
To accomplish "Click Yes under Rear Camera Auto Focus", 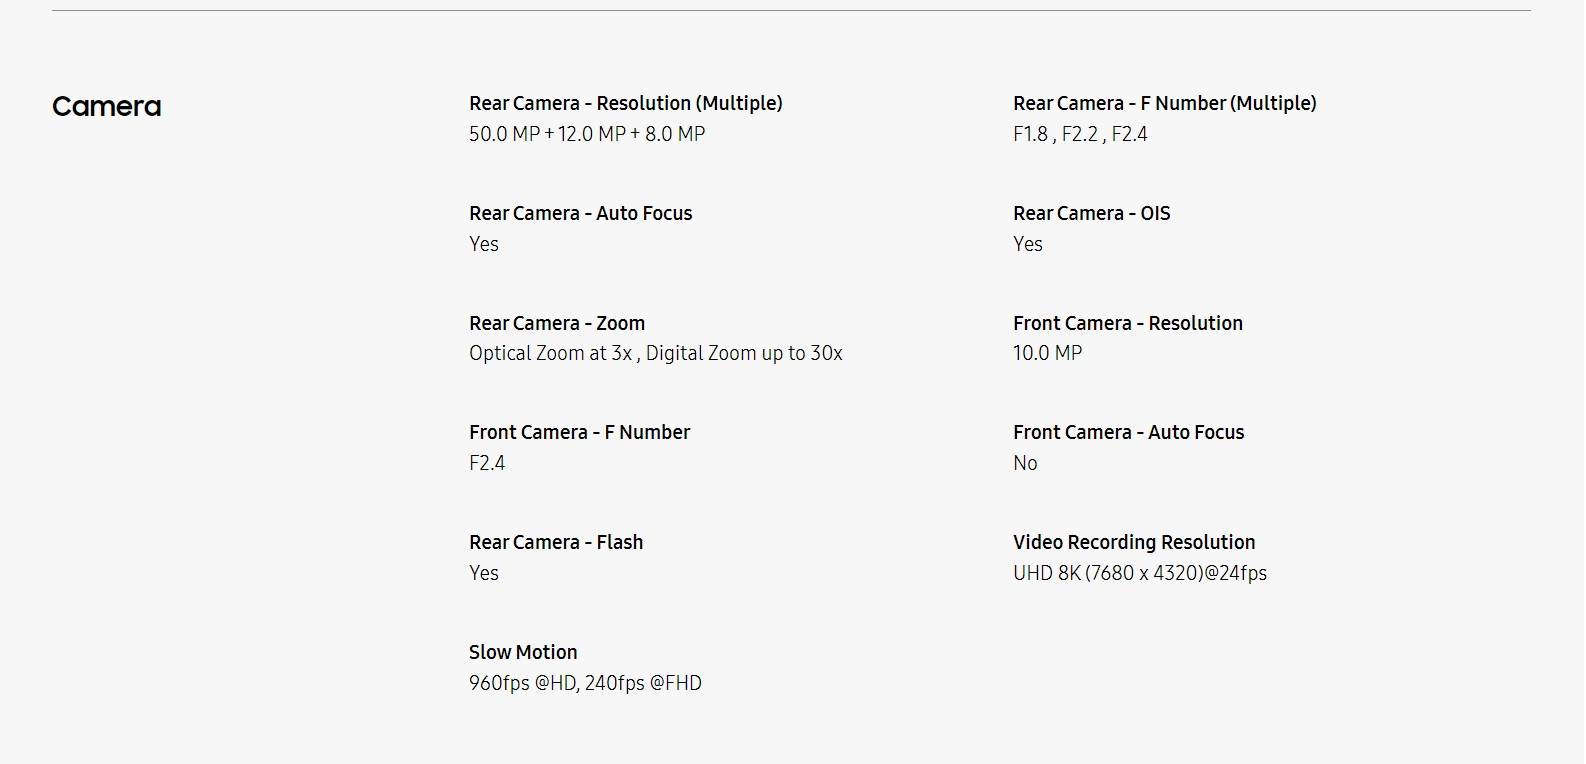I will click(x=484, y=244).
